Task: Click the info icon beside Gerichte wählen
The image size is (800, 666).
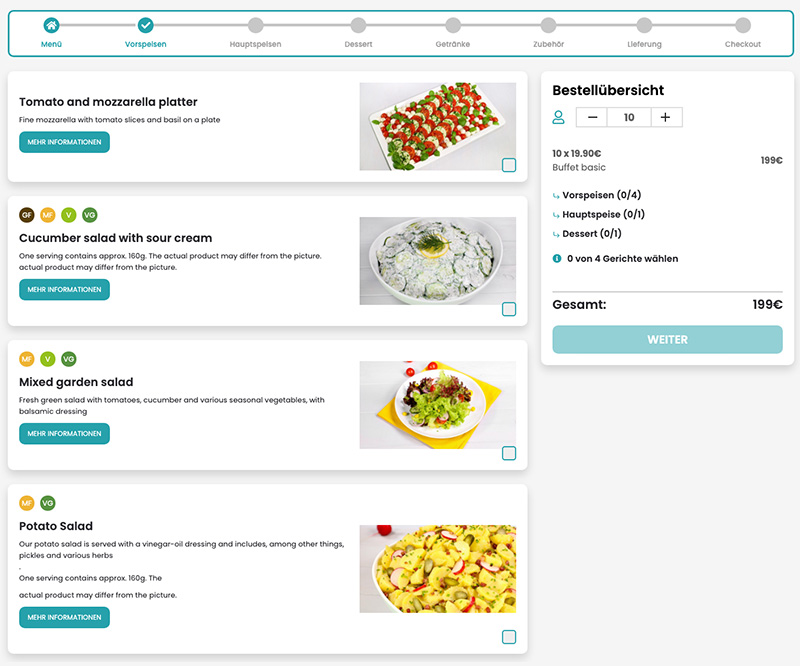Action: point(557,259)
